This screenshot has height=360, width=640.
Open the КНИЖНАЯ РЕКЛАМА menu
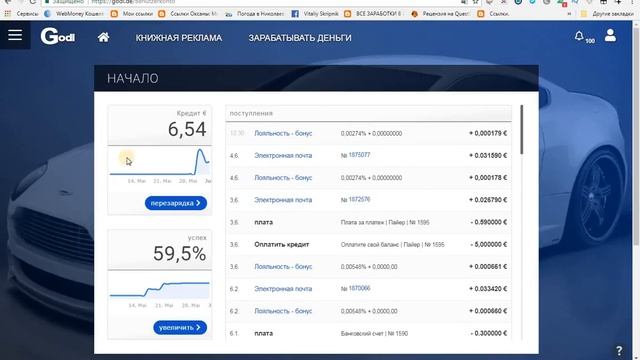click(179, 38)
